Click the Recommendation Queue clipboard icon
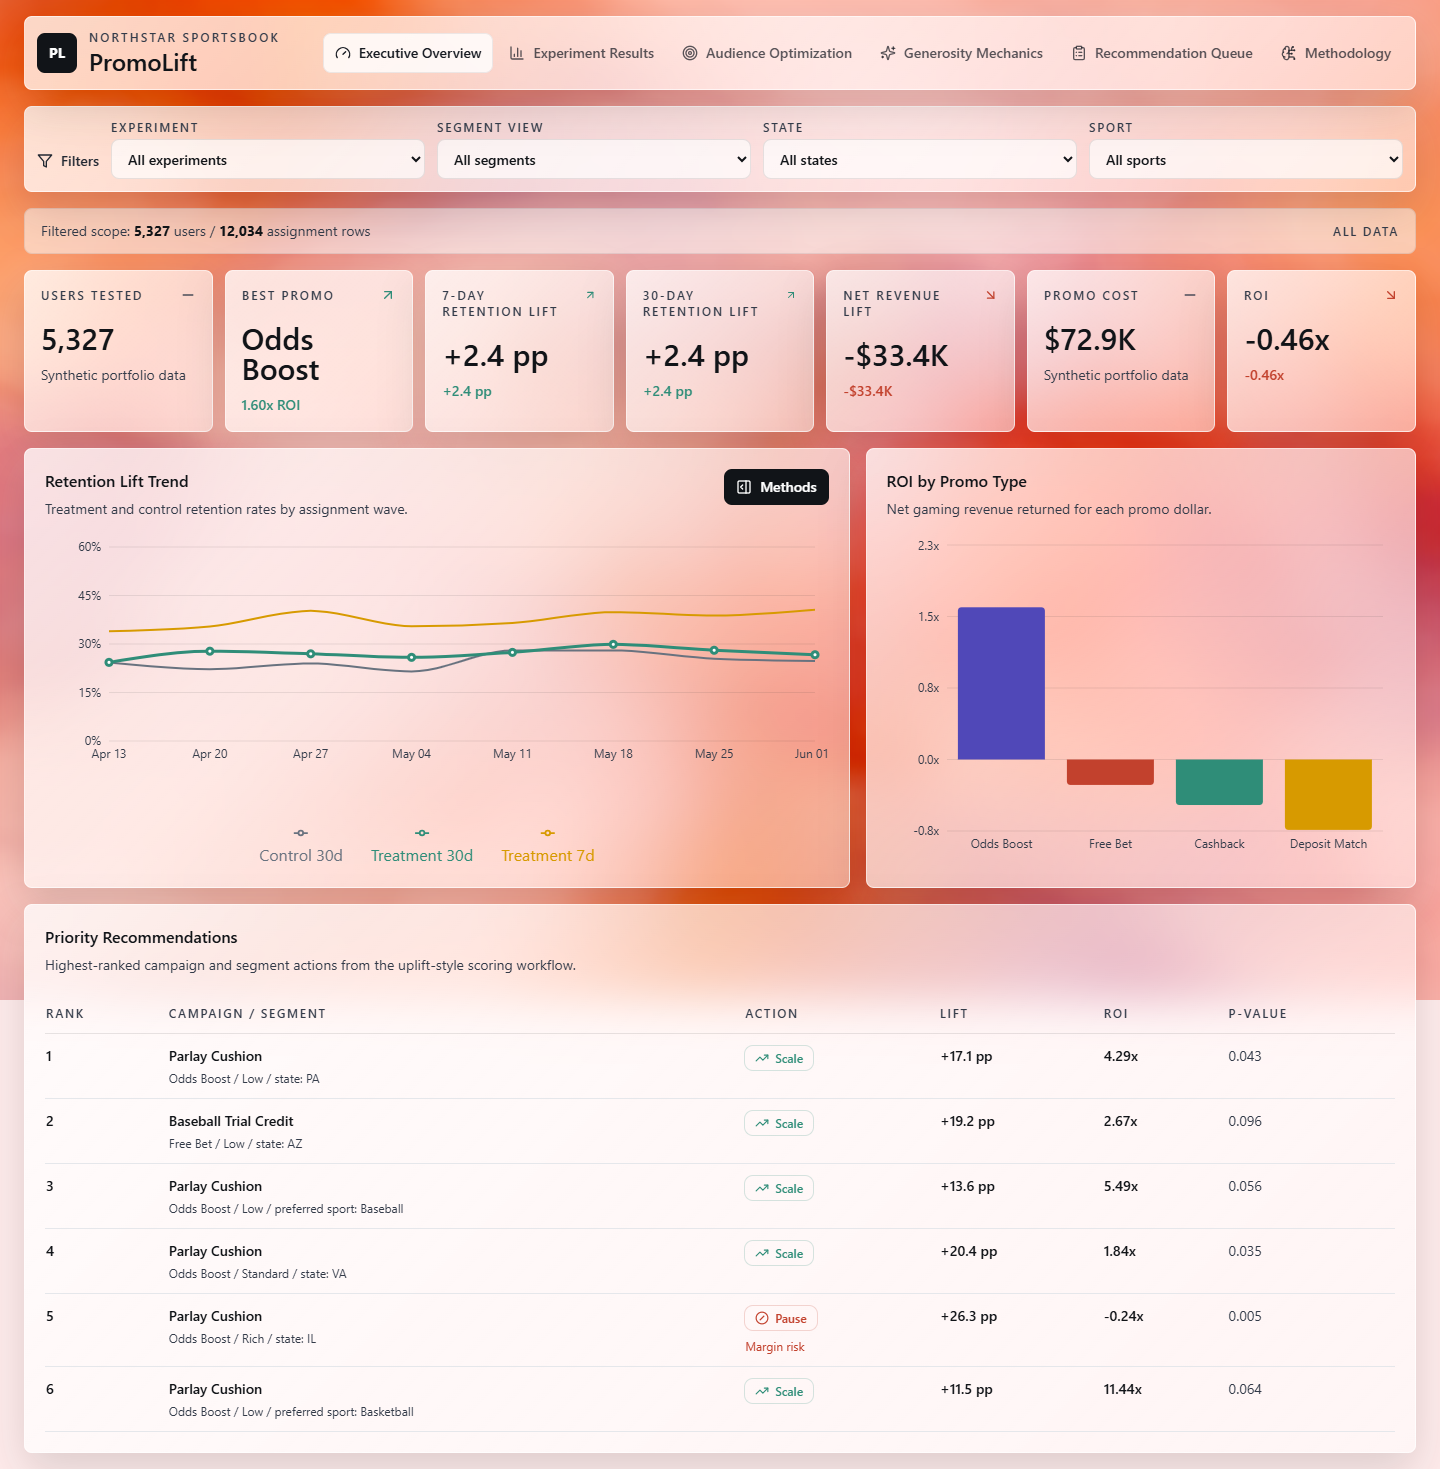The width and height of the screenshot is (1440, 1469). click(1079, 53)
